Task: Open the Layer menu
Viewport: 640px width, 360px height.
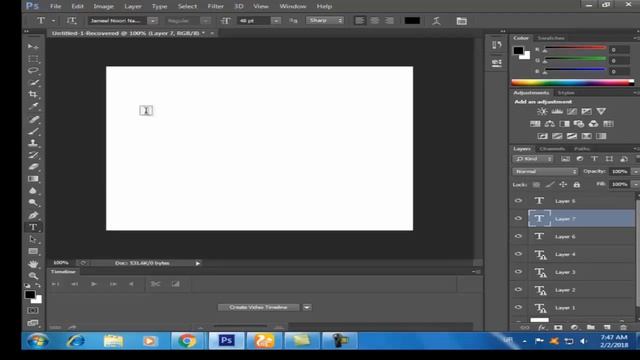Action: [x=133, y=6]
